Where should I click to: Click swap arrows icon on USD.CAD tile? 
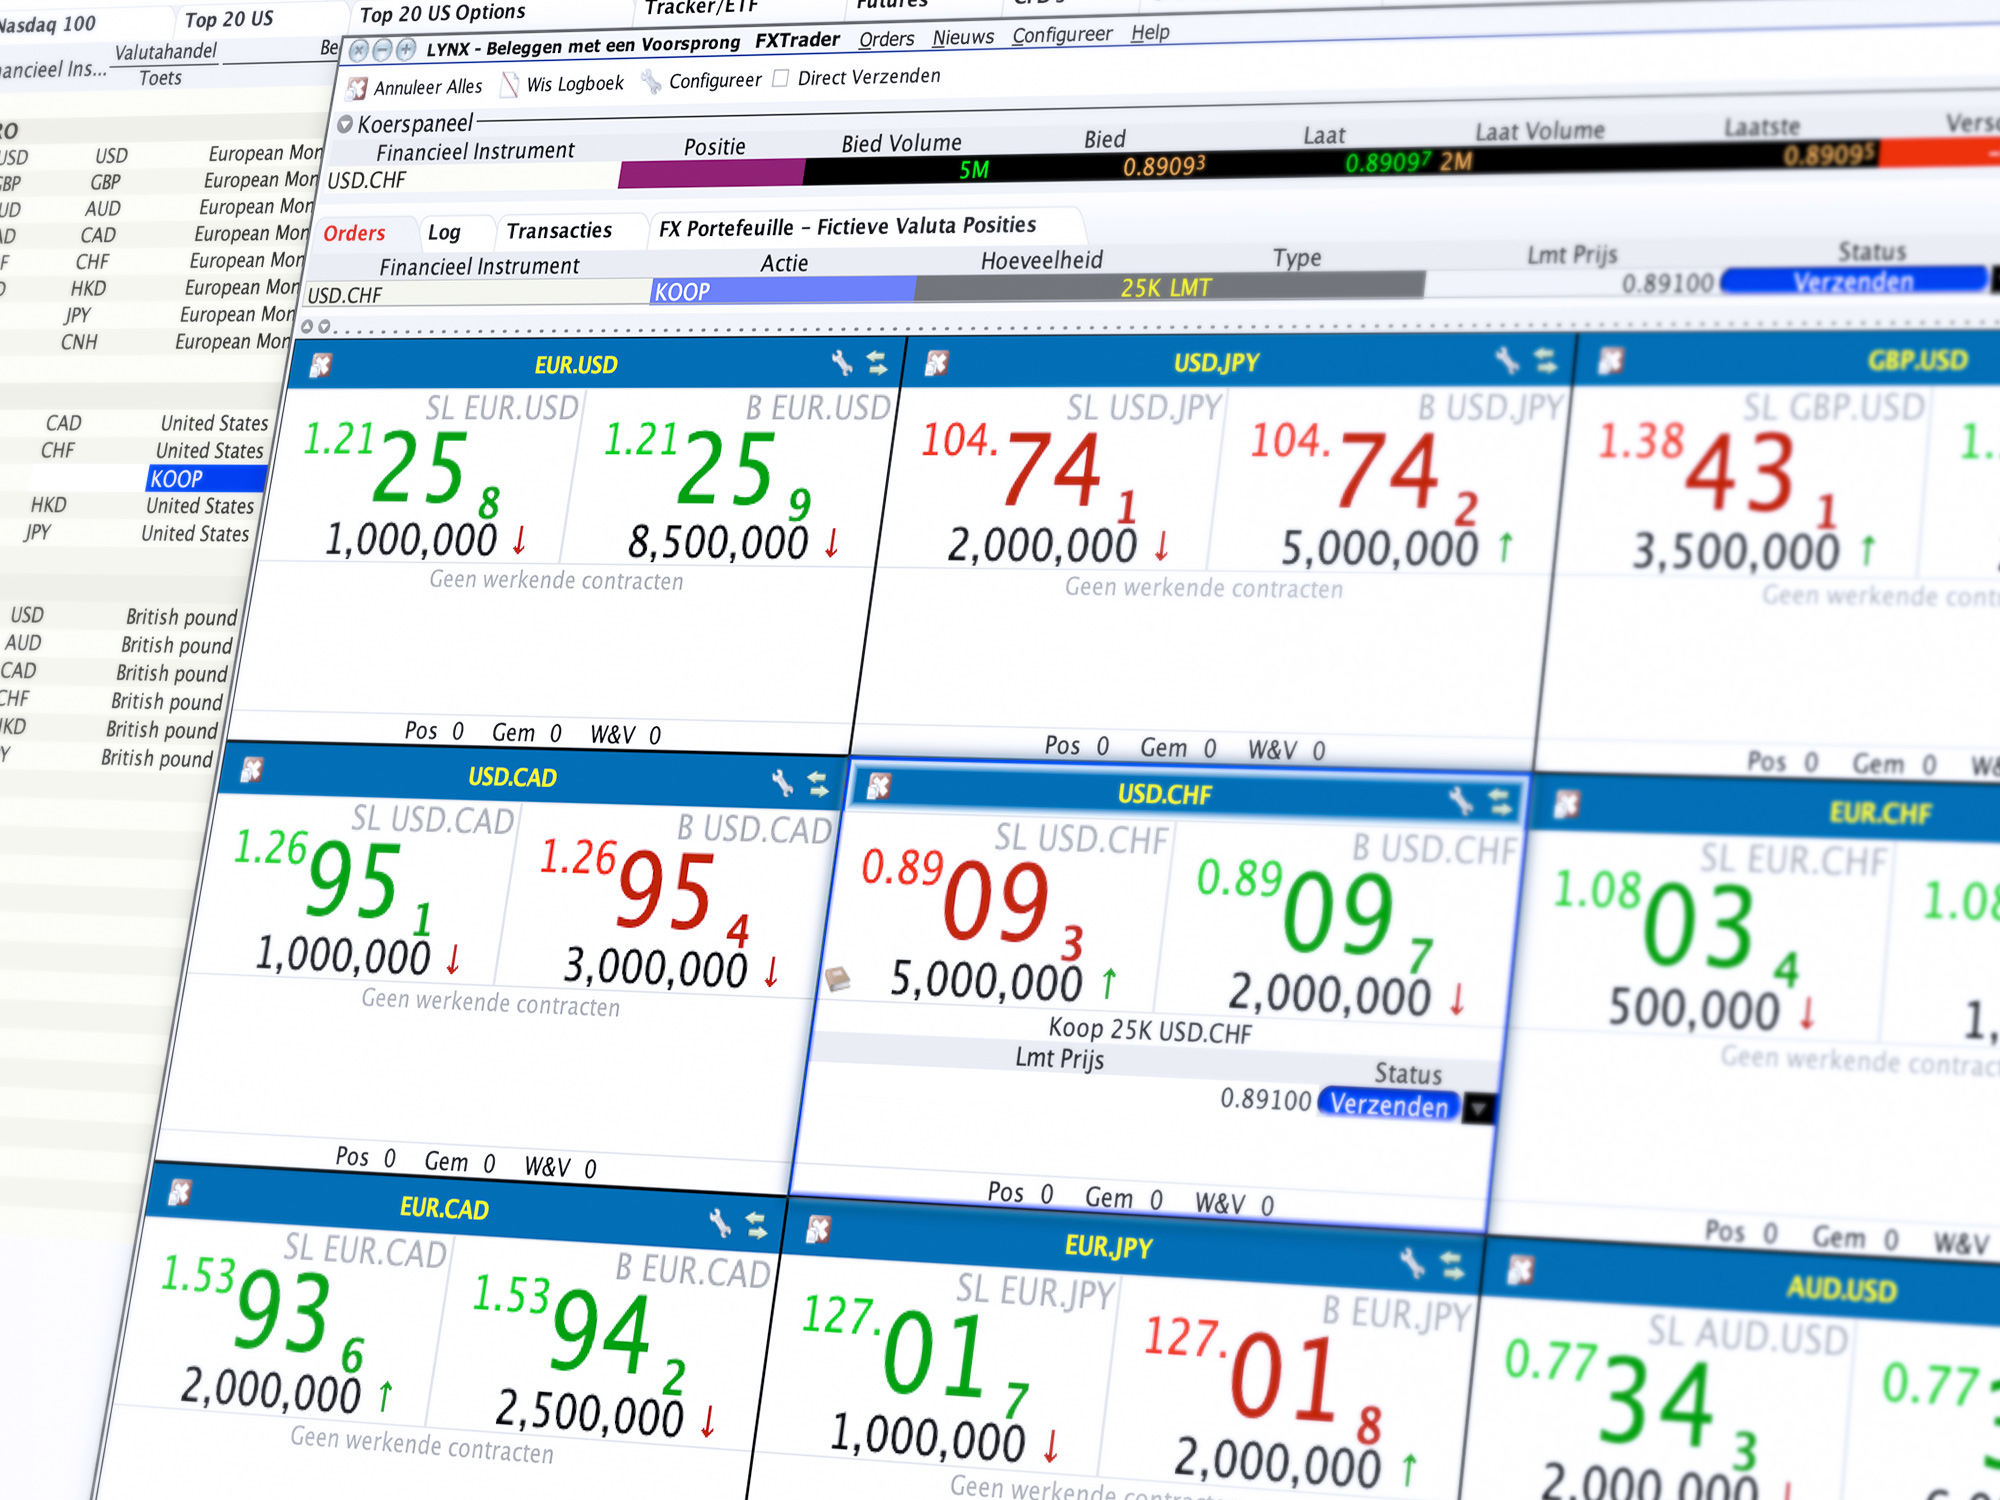coord(818,784)
